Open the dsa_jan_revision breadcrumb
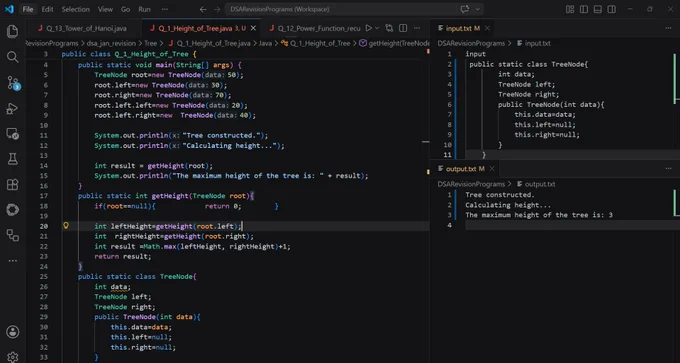The width and height of the screenshot is (680, 363). click(x=111, y=43)
